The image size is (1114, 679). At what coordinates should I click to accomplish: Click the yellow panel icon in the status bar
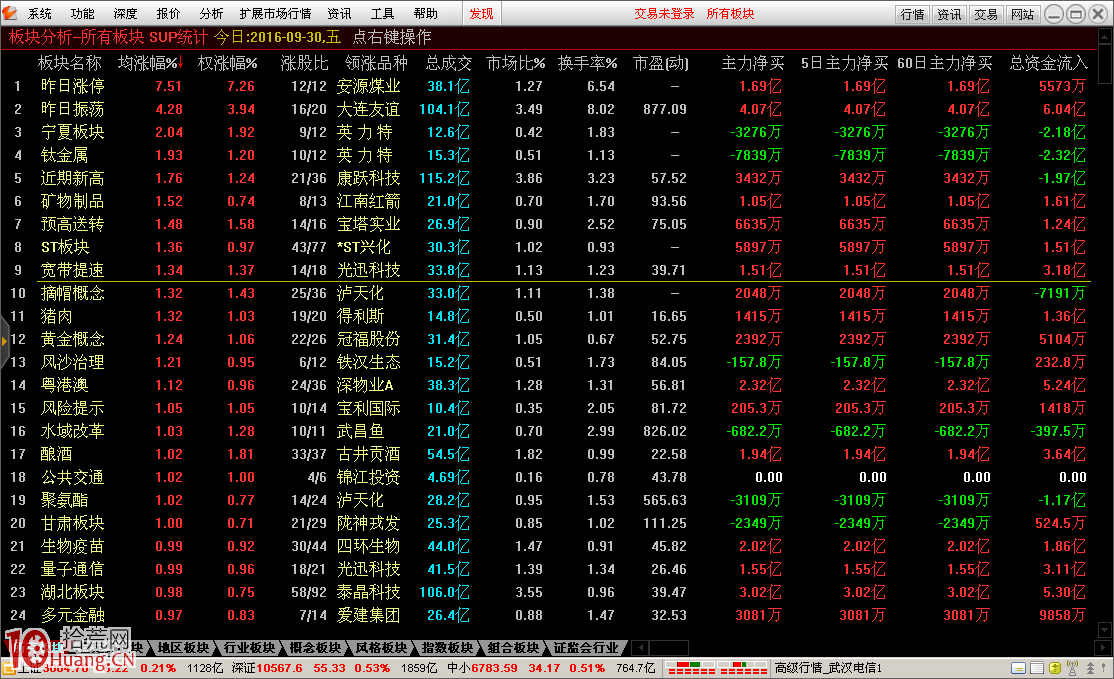(1017, 668)
